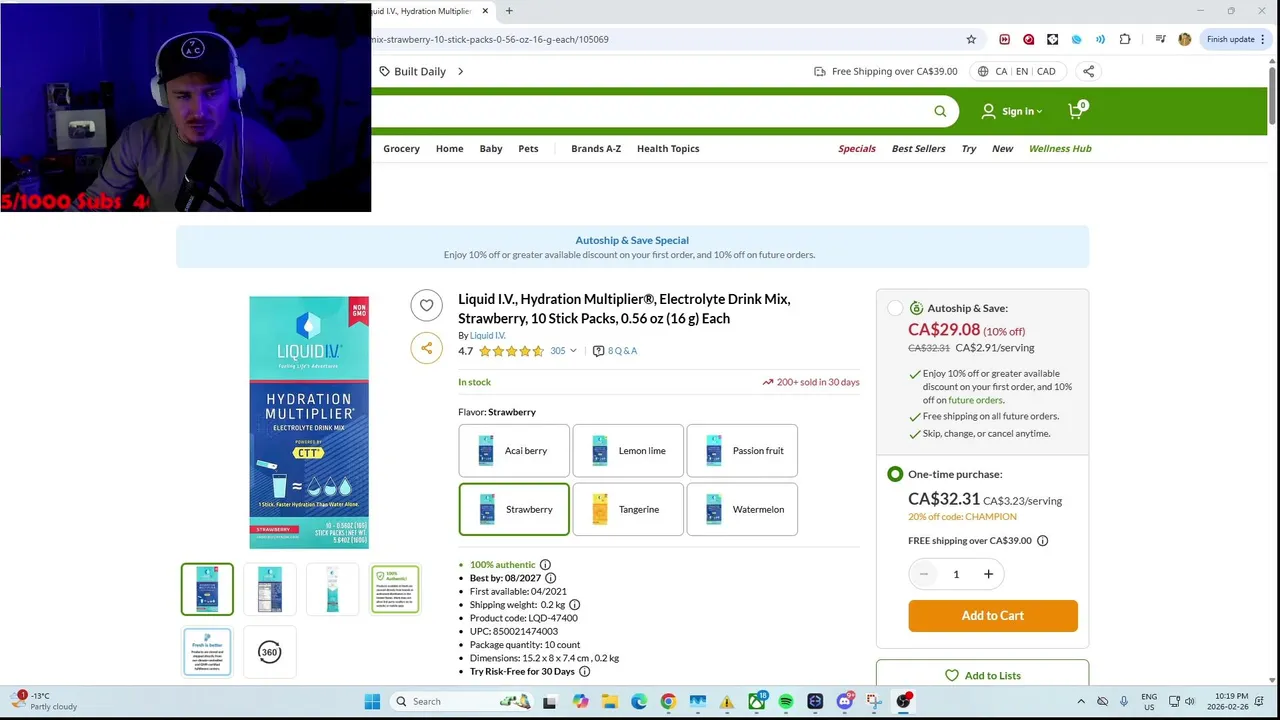Open the Wellness Hub link
This screenshot has height=720, width=1280.
coord(1060,148)
